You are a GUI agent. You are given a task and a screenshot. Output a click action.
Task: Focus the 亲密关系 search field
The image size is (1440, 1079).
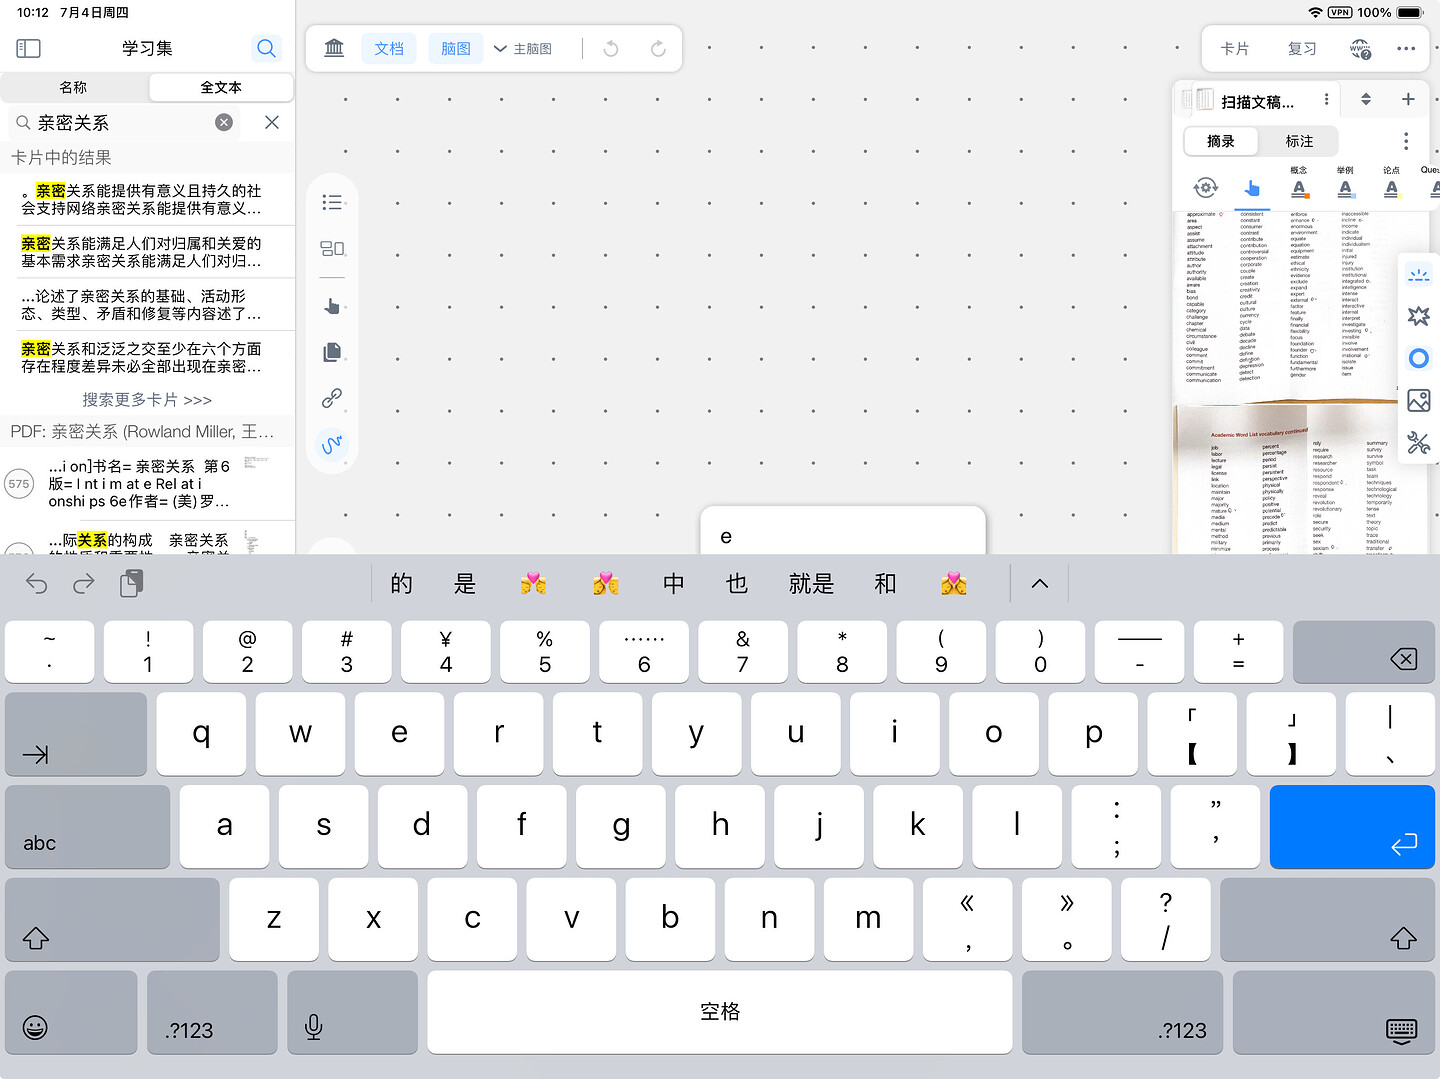pos(125,122)
